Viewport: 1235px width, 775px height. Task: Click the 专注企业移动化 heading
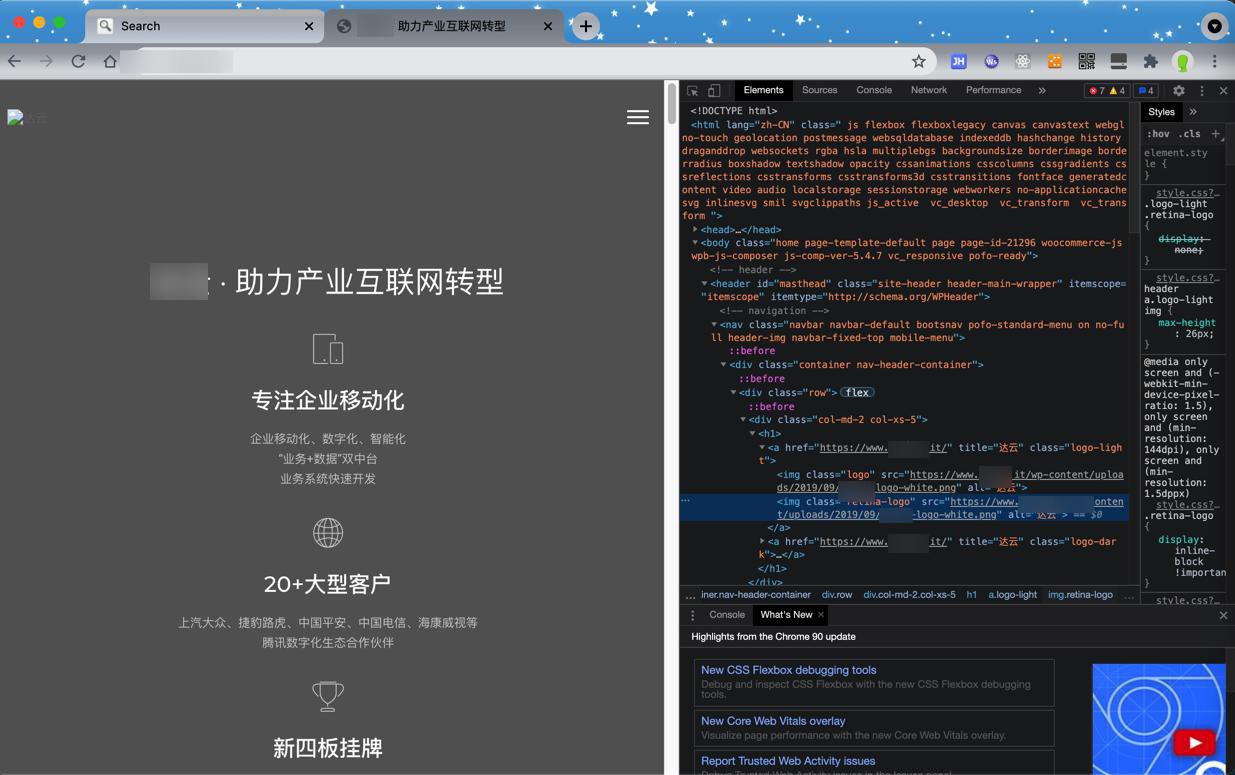tap(328, 400)
